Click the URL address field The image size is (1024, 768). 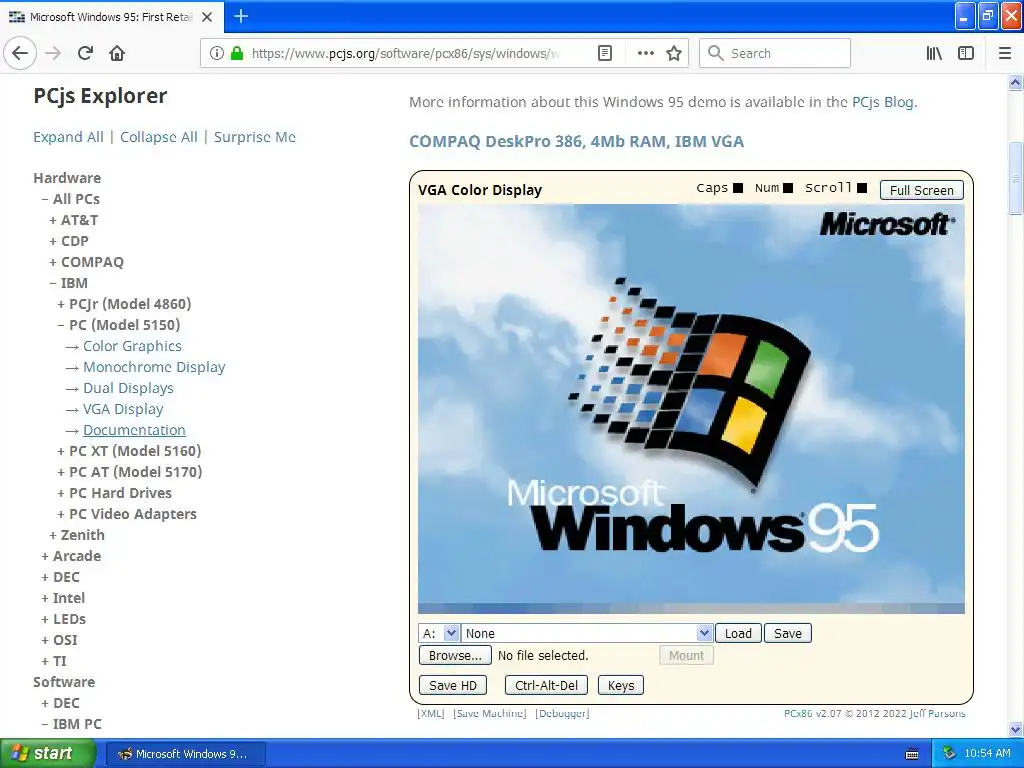(405, 54)
